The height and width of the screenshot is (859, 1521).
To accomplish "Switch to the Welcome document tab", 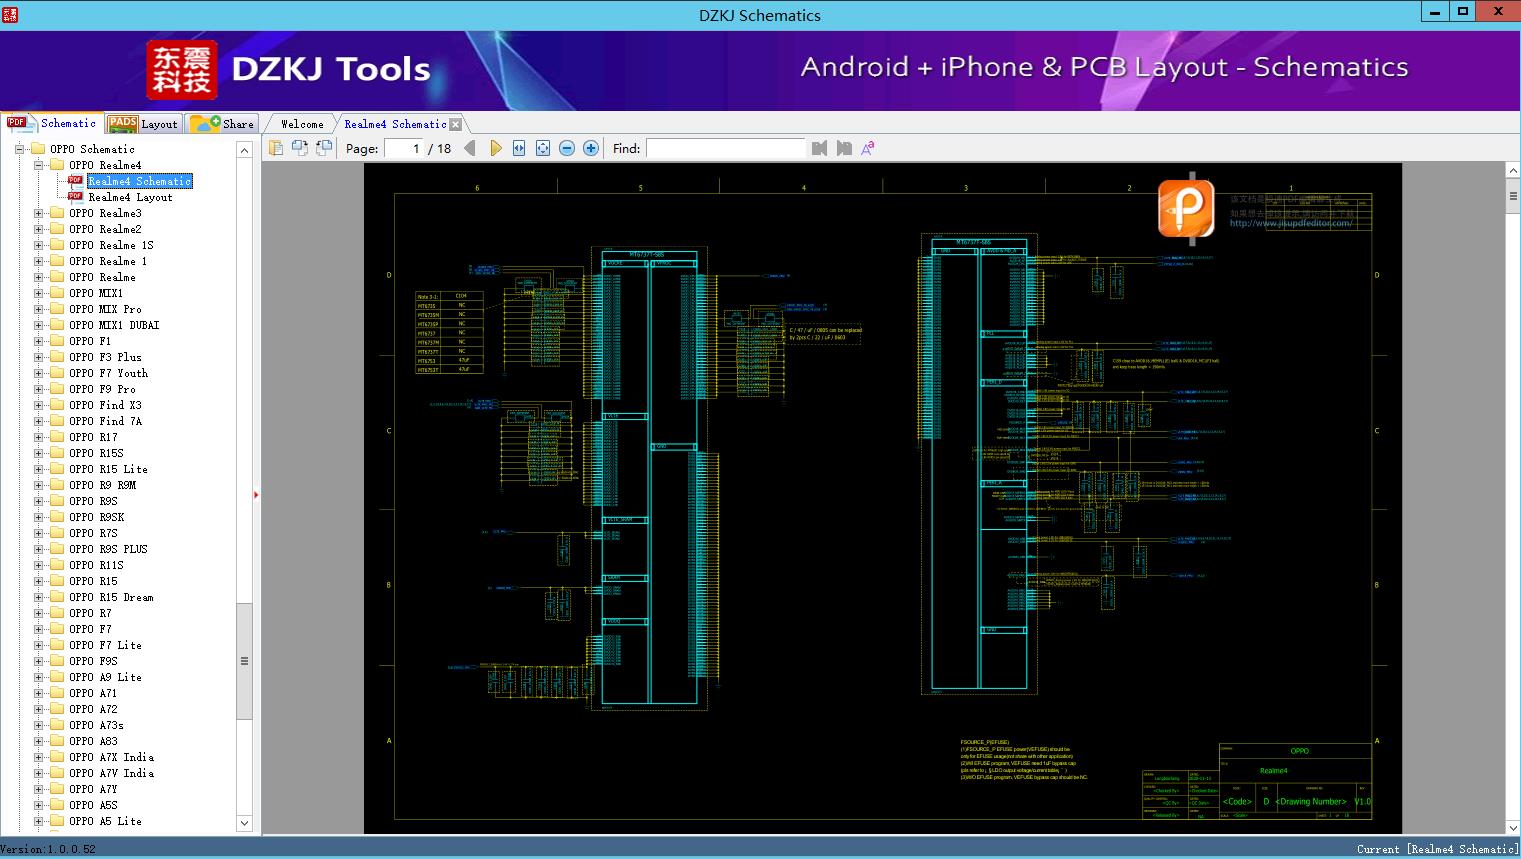I will pyautogui.click(x=302, y=124).
